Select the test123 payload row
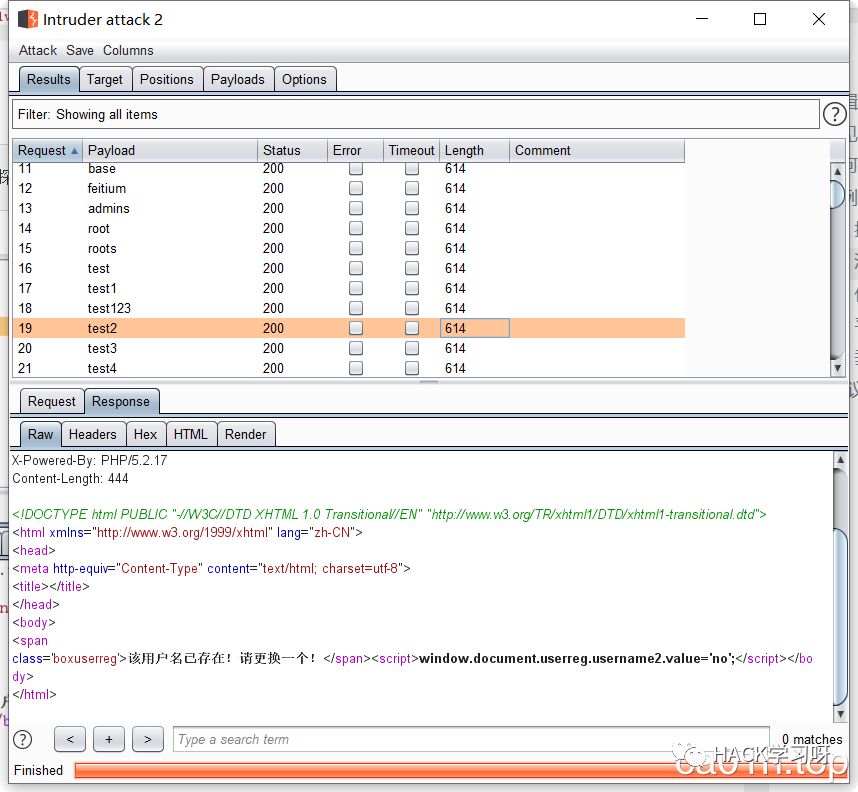Image resolution: width=858 pixels, height=792 pixels. pyautogui.click(x=349, y=309)
